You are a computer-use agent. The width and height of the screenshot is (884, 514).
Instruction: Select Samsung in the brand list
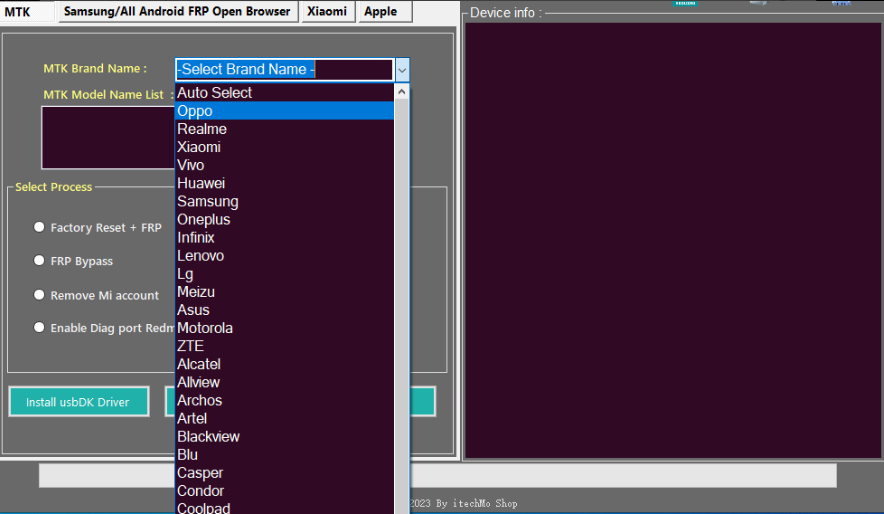coord(285,201)
